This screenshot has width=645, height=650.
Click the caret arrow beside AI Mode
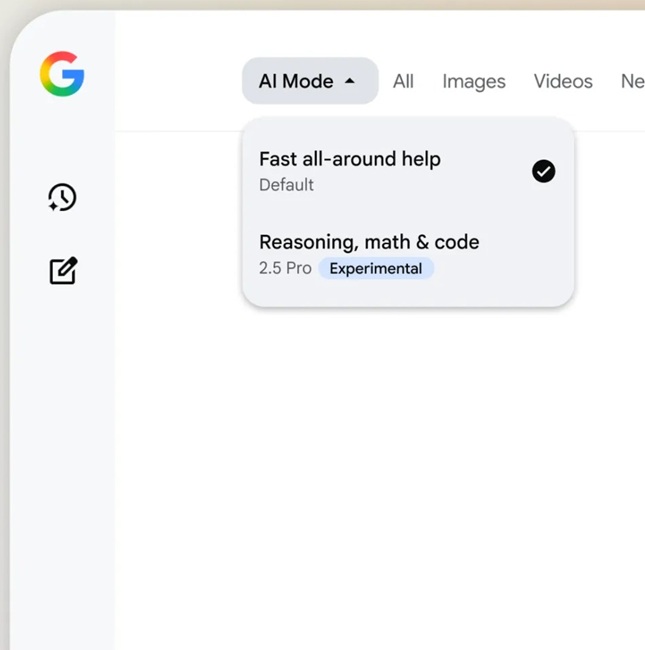click(x=349, y=81)
